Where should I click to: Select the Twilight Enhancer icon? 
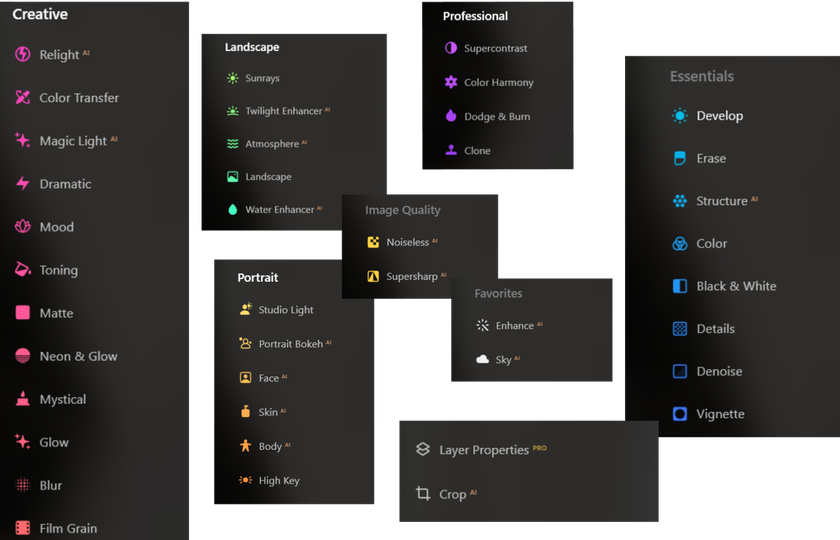point(232,111)
